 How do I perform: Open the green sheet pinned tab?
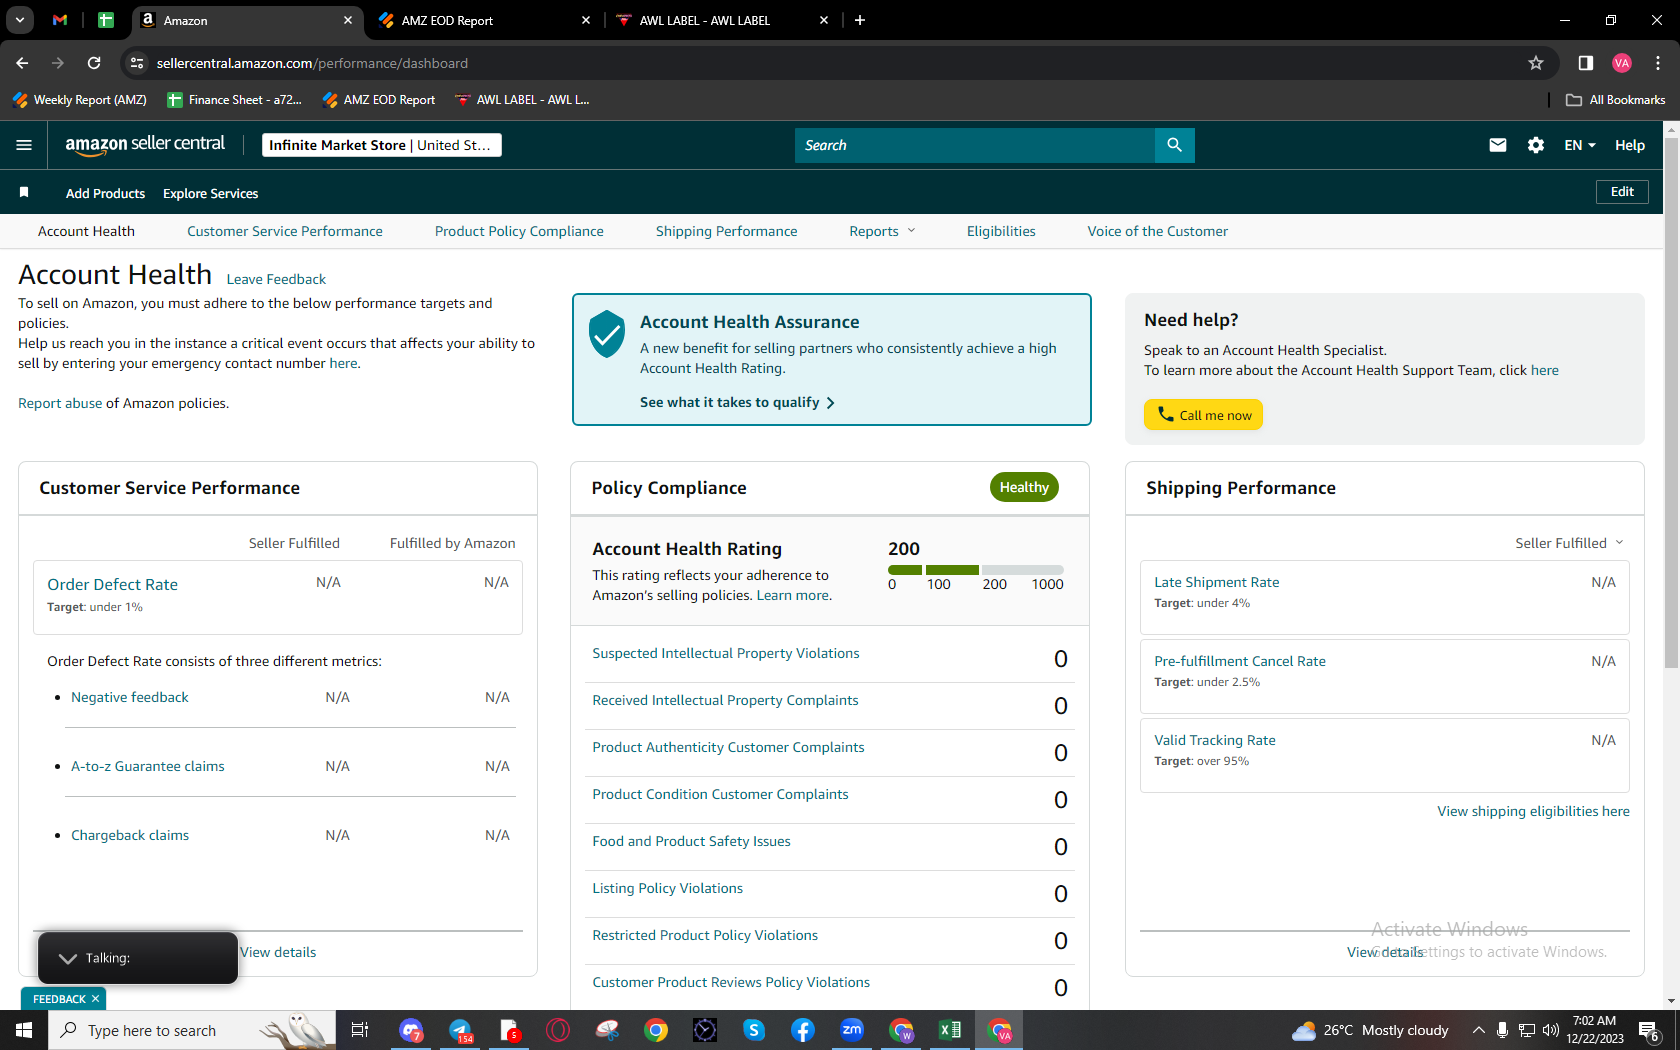pyautogui.click(x=106, y=20)
